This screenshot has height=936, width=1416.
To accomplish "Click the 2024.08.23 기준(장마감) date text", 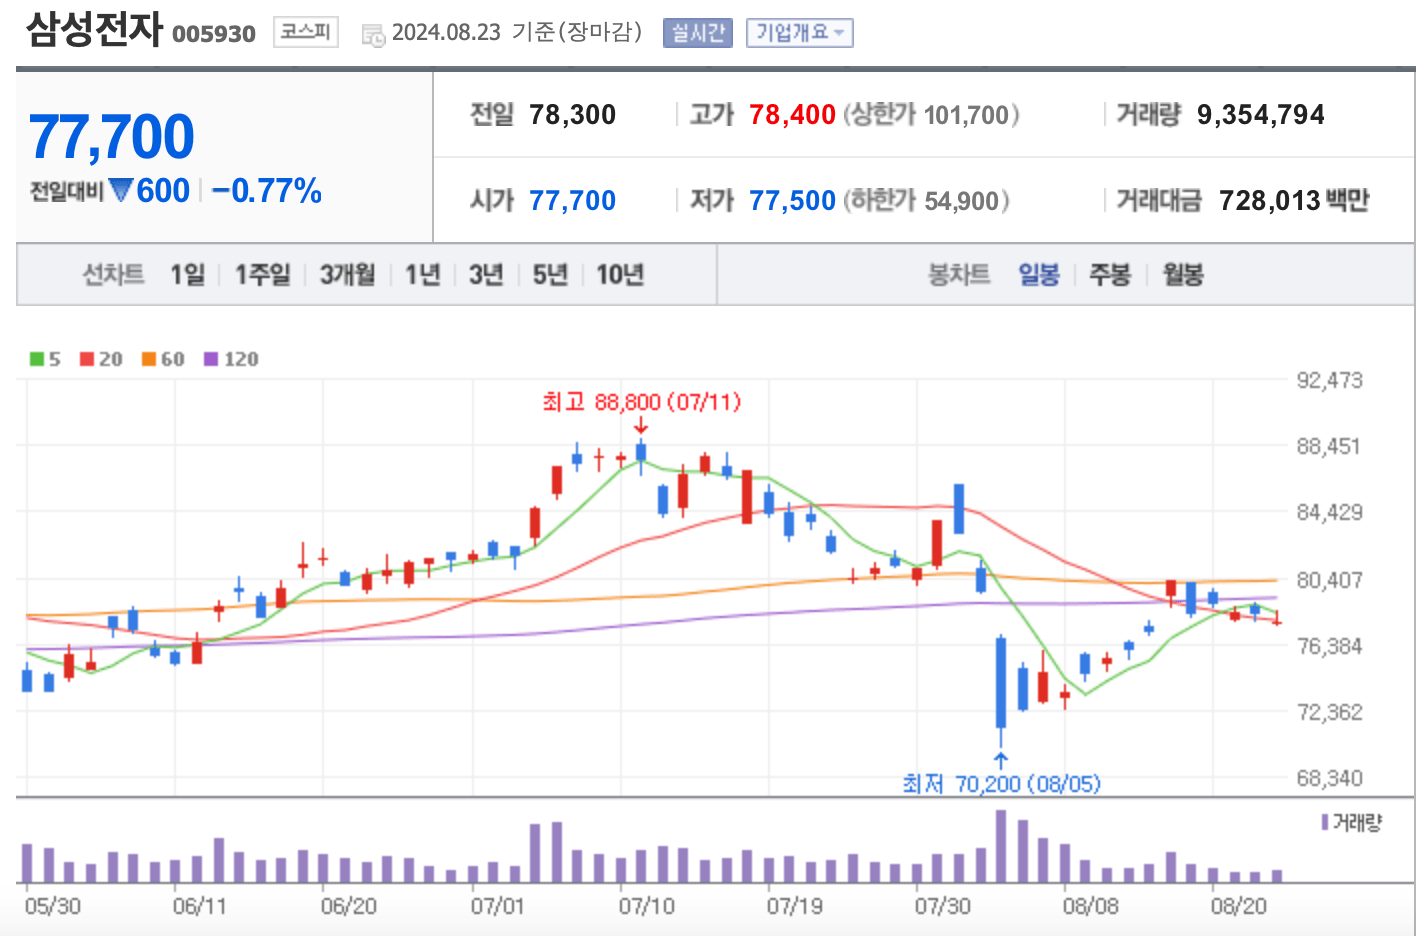I will pos(517,32).
